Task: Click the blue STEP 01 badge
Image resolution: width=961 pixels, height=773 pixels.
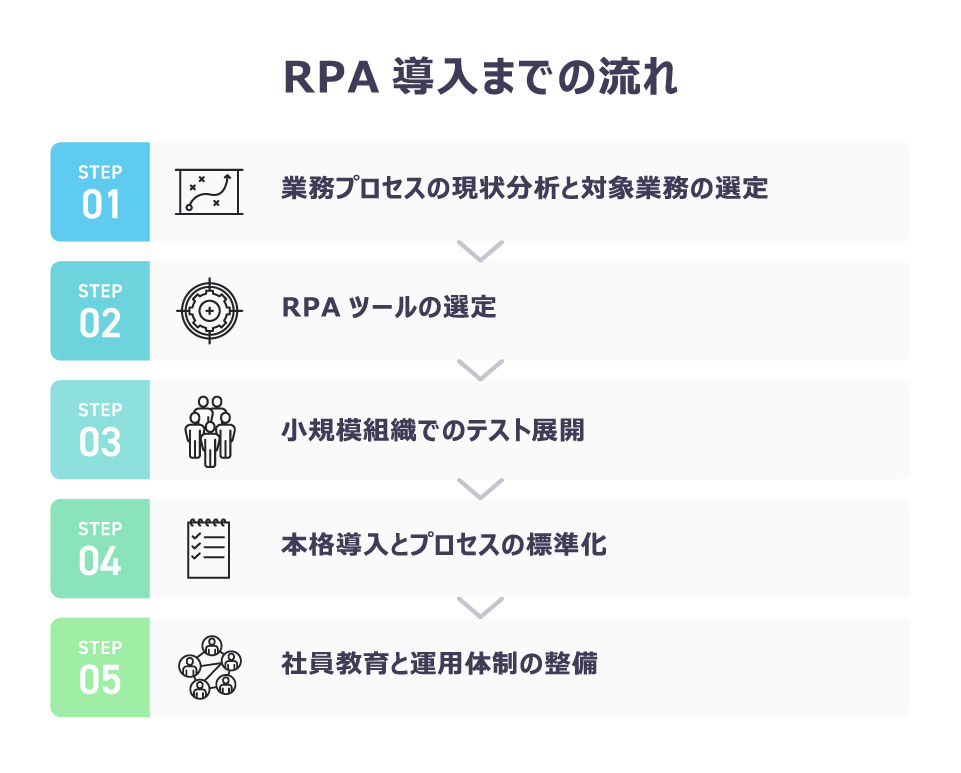Action: pyautogui.click(x=100, y=192)
